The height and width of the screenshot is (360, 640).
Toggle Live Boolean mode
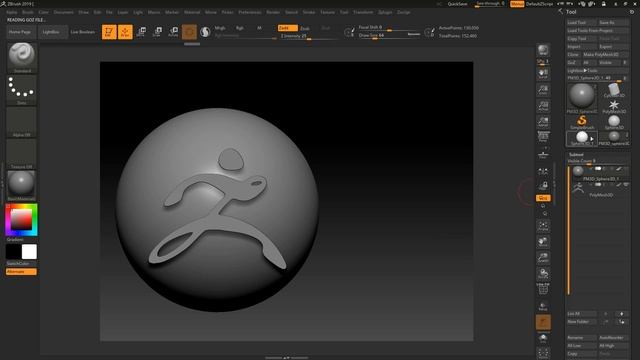pyautogui.click(x=83, y=32)
